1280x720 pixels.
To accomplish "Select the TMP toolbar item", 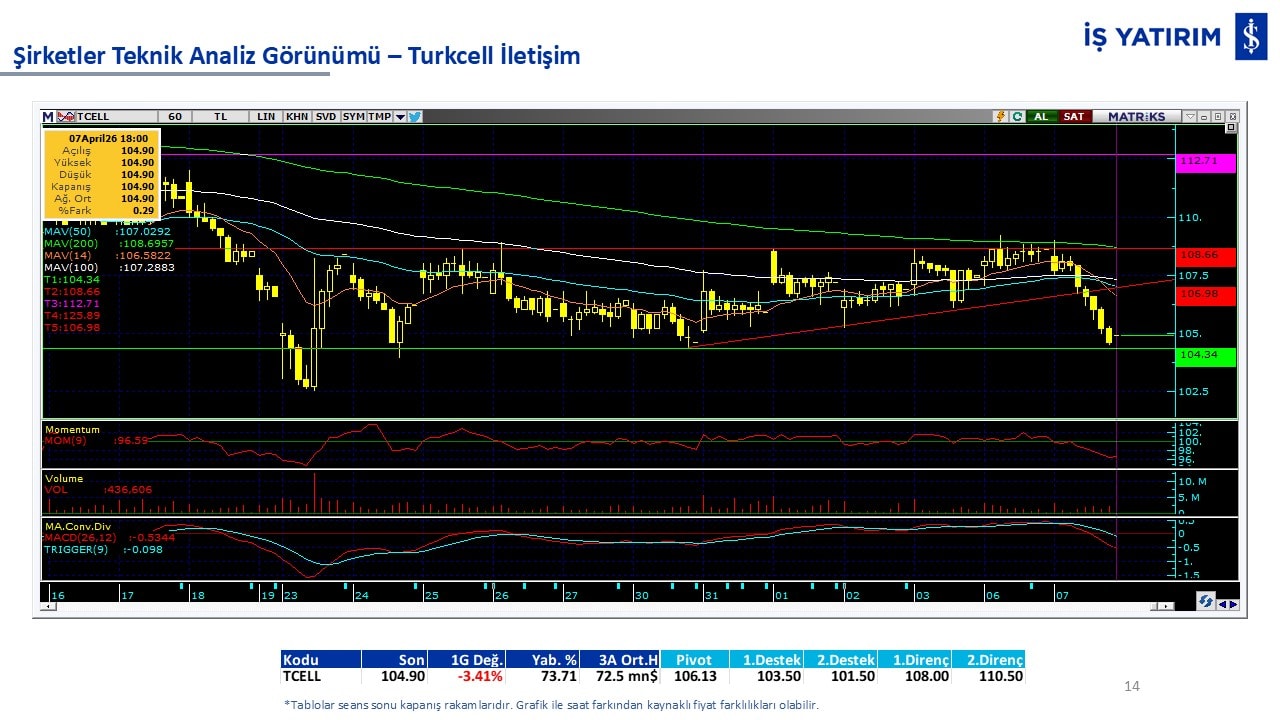I will (379, 117).
